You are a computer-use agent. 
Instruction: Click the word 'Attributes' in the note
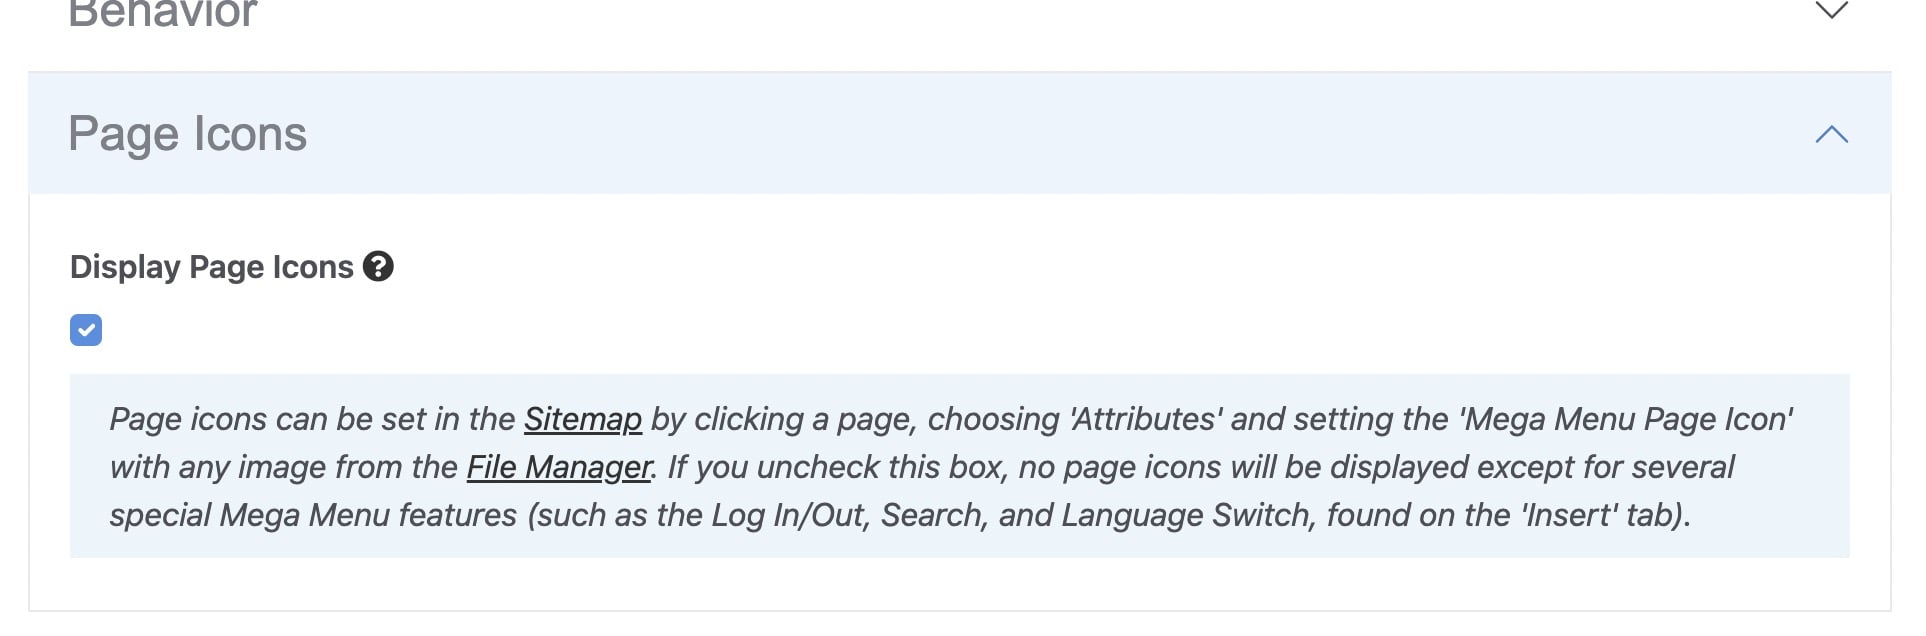(1145, 419)
